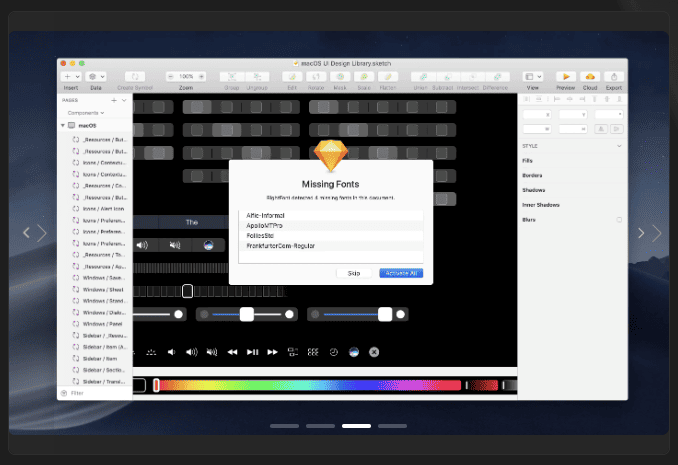Add a new page with the plus icon
Viewport: 678px width, 465px height.
click(x=114, y=100)
